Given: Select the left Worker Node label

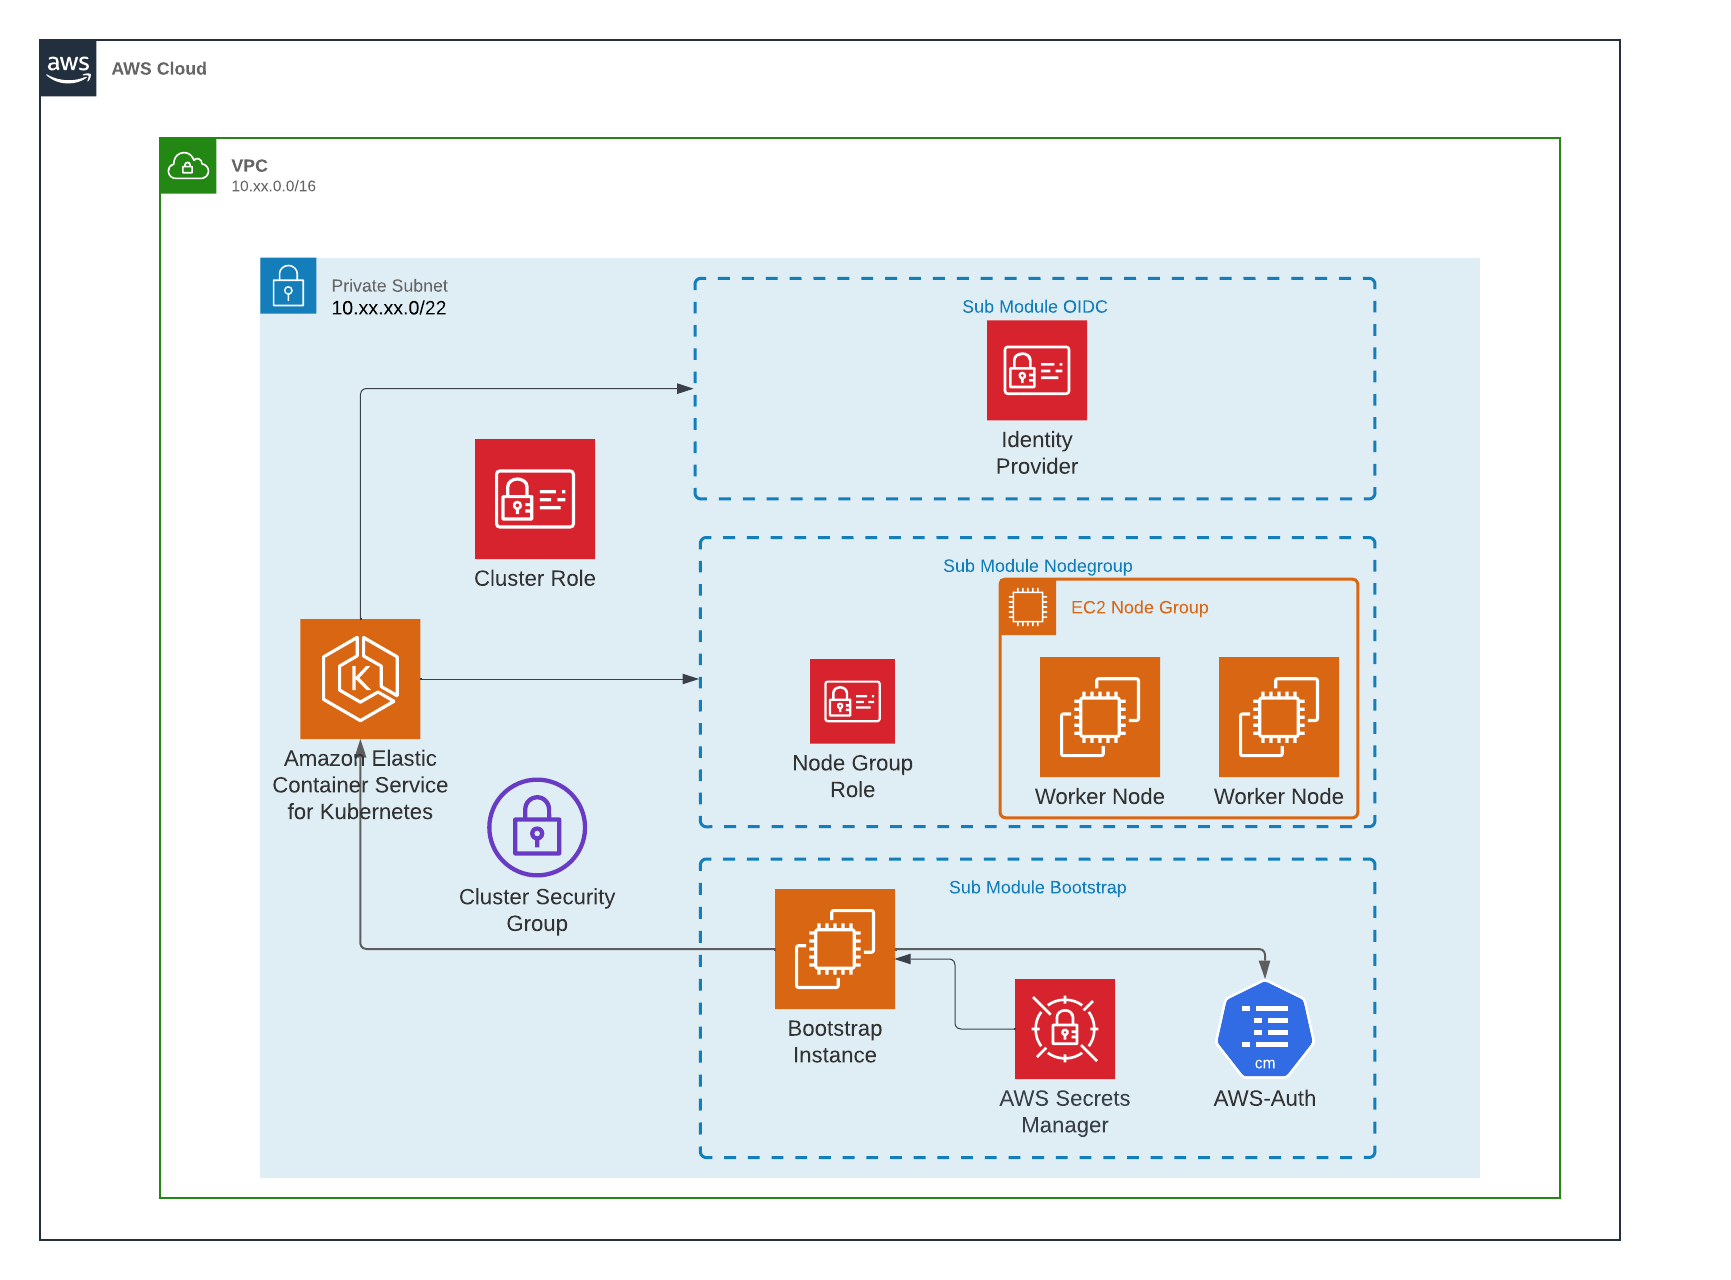Looking at the screenshot, I should (x=1100, y=796).
